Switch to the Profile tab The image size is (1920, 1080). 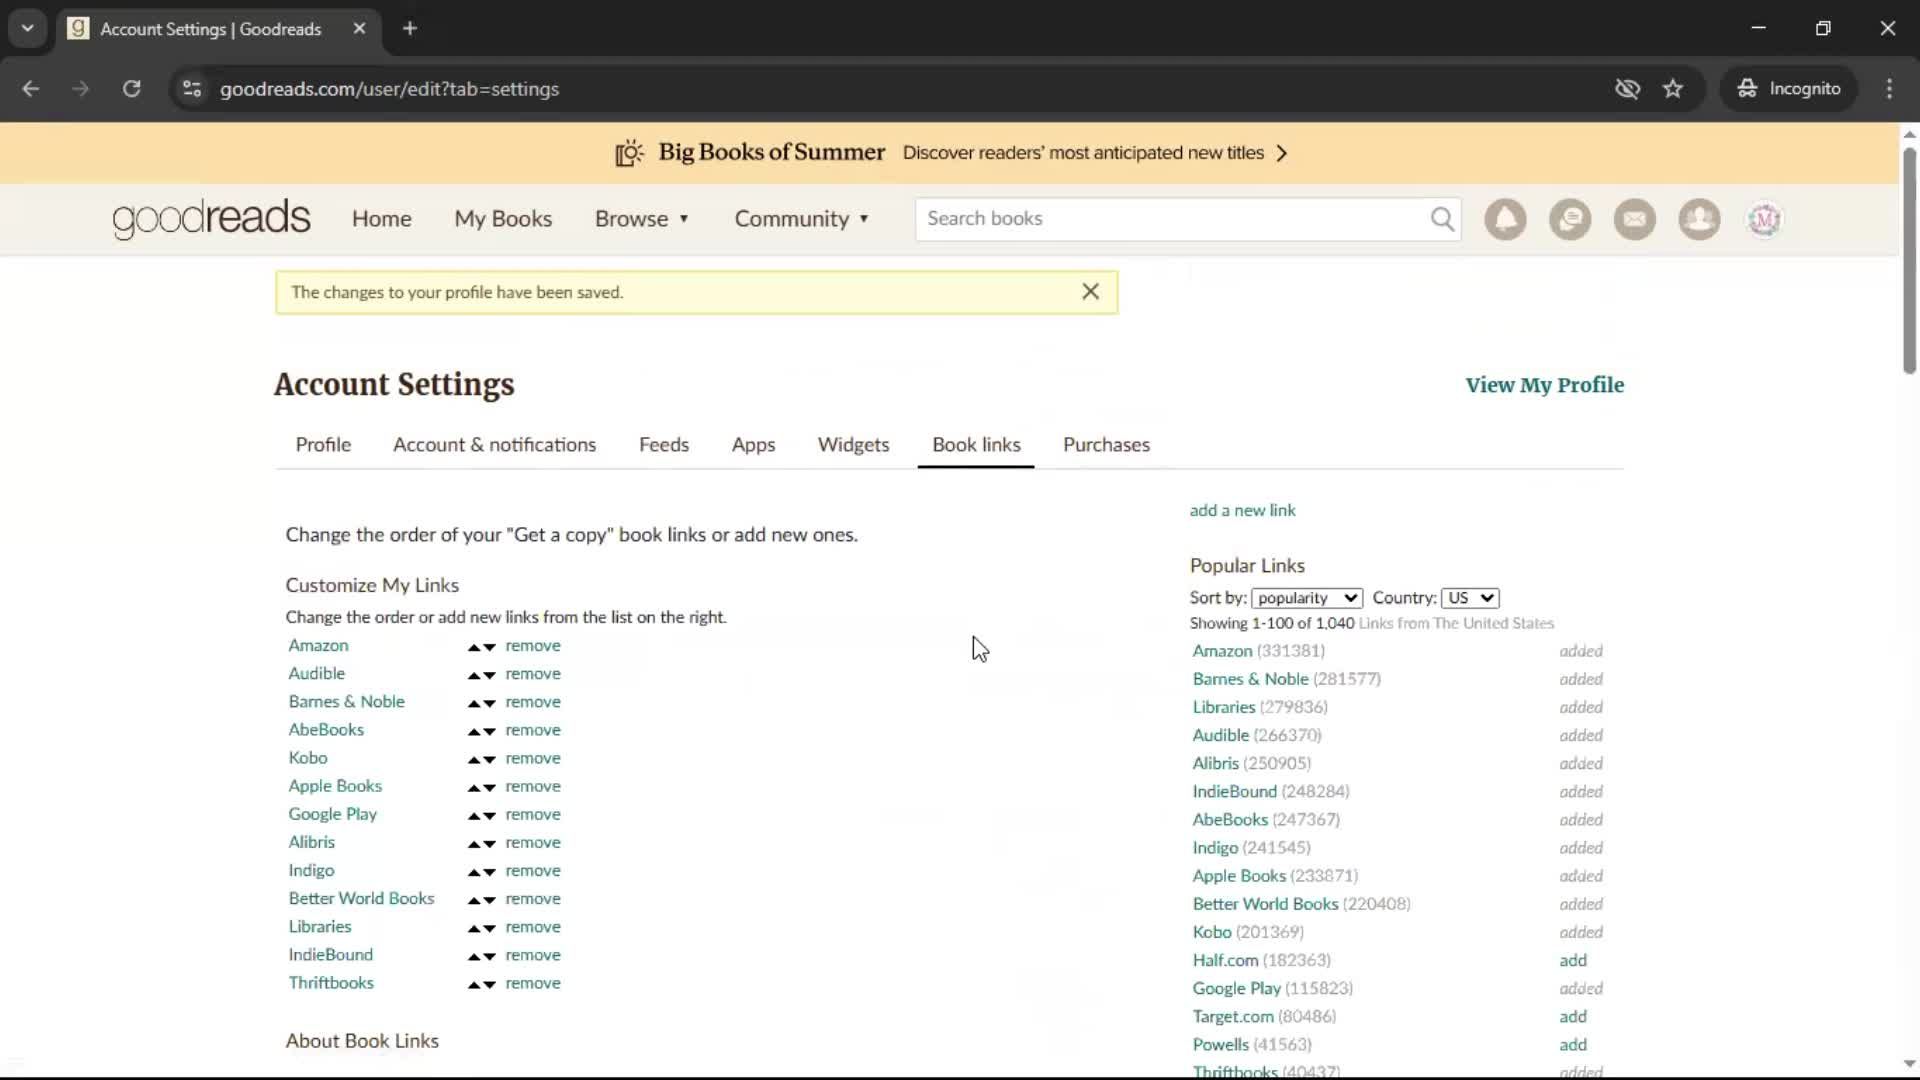click(x=323, y=444)
